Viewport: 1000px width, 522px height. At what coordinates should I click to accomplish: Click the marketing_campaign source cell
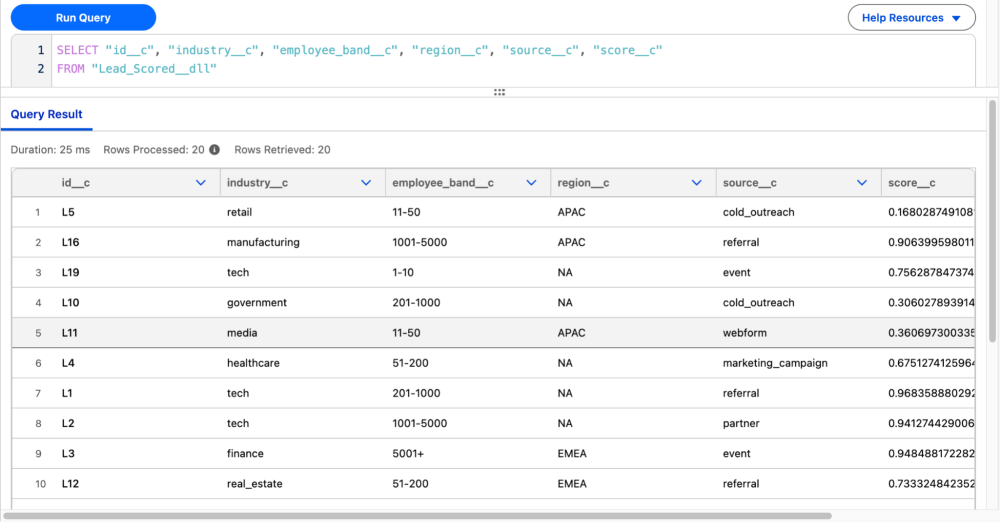(x=798, y=363)
